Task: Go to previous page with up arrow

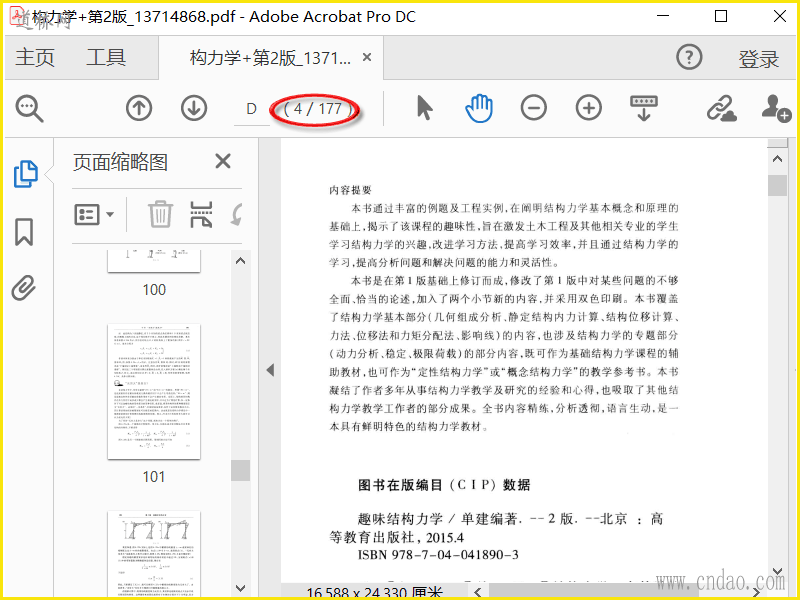Action: pos(139,108)
